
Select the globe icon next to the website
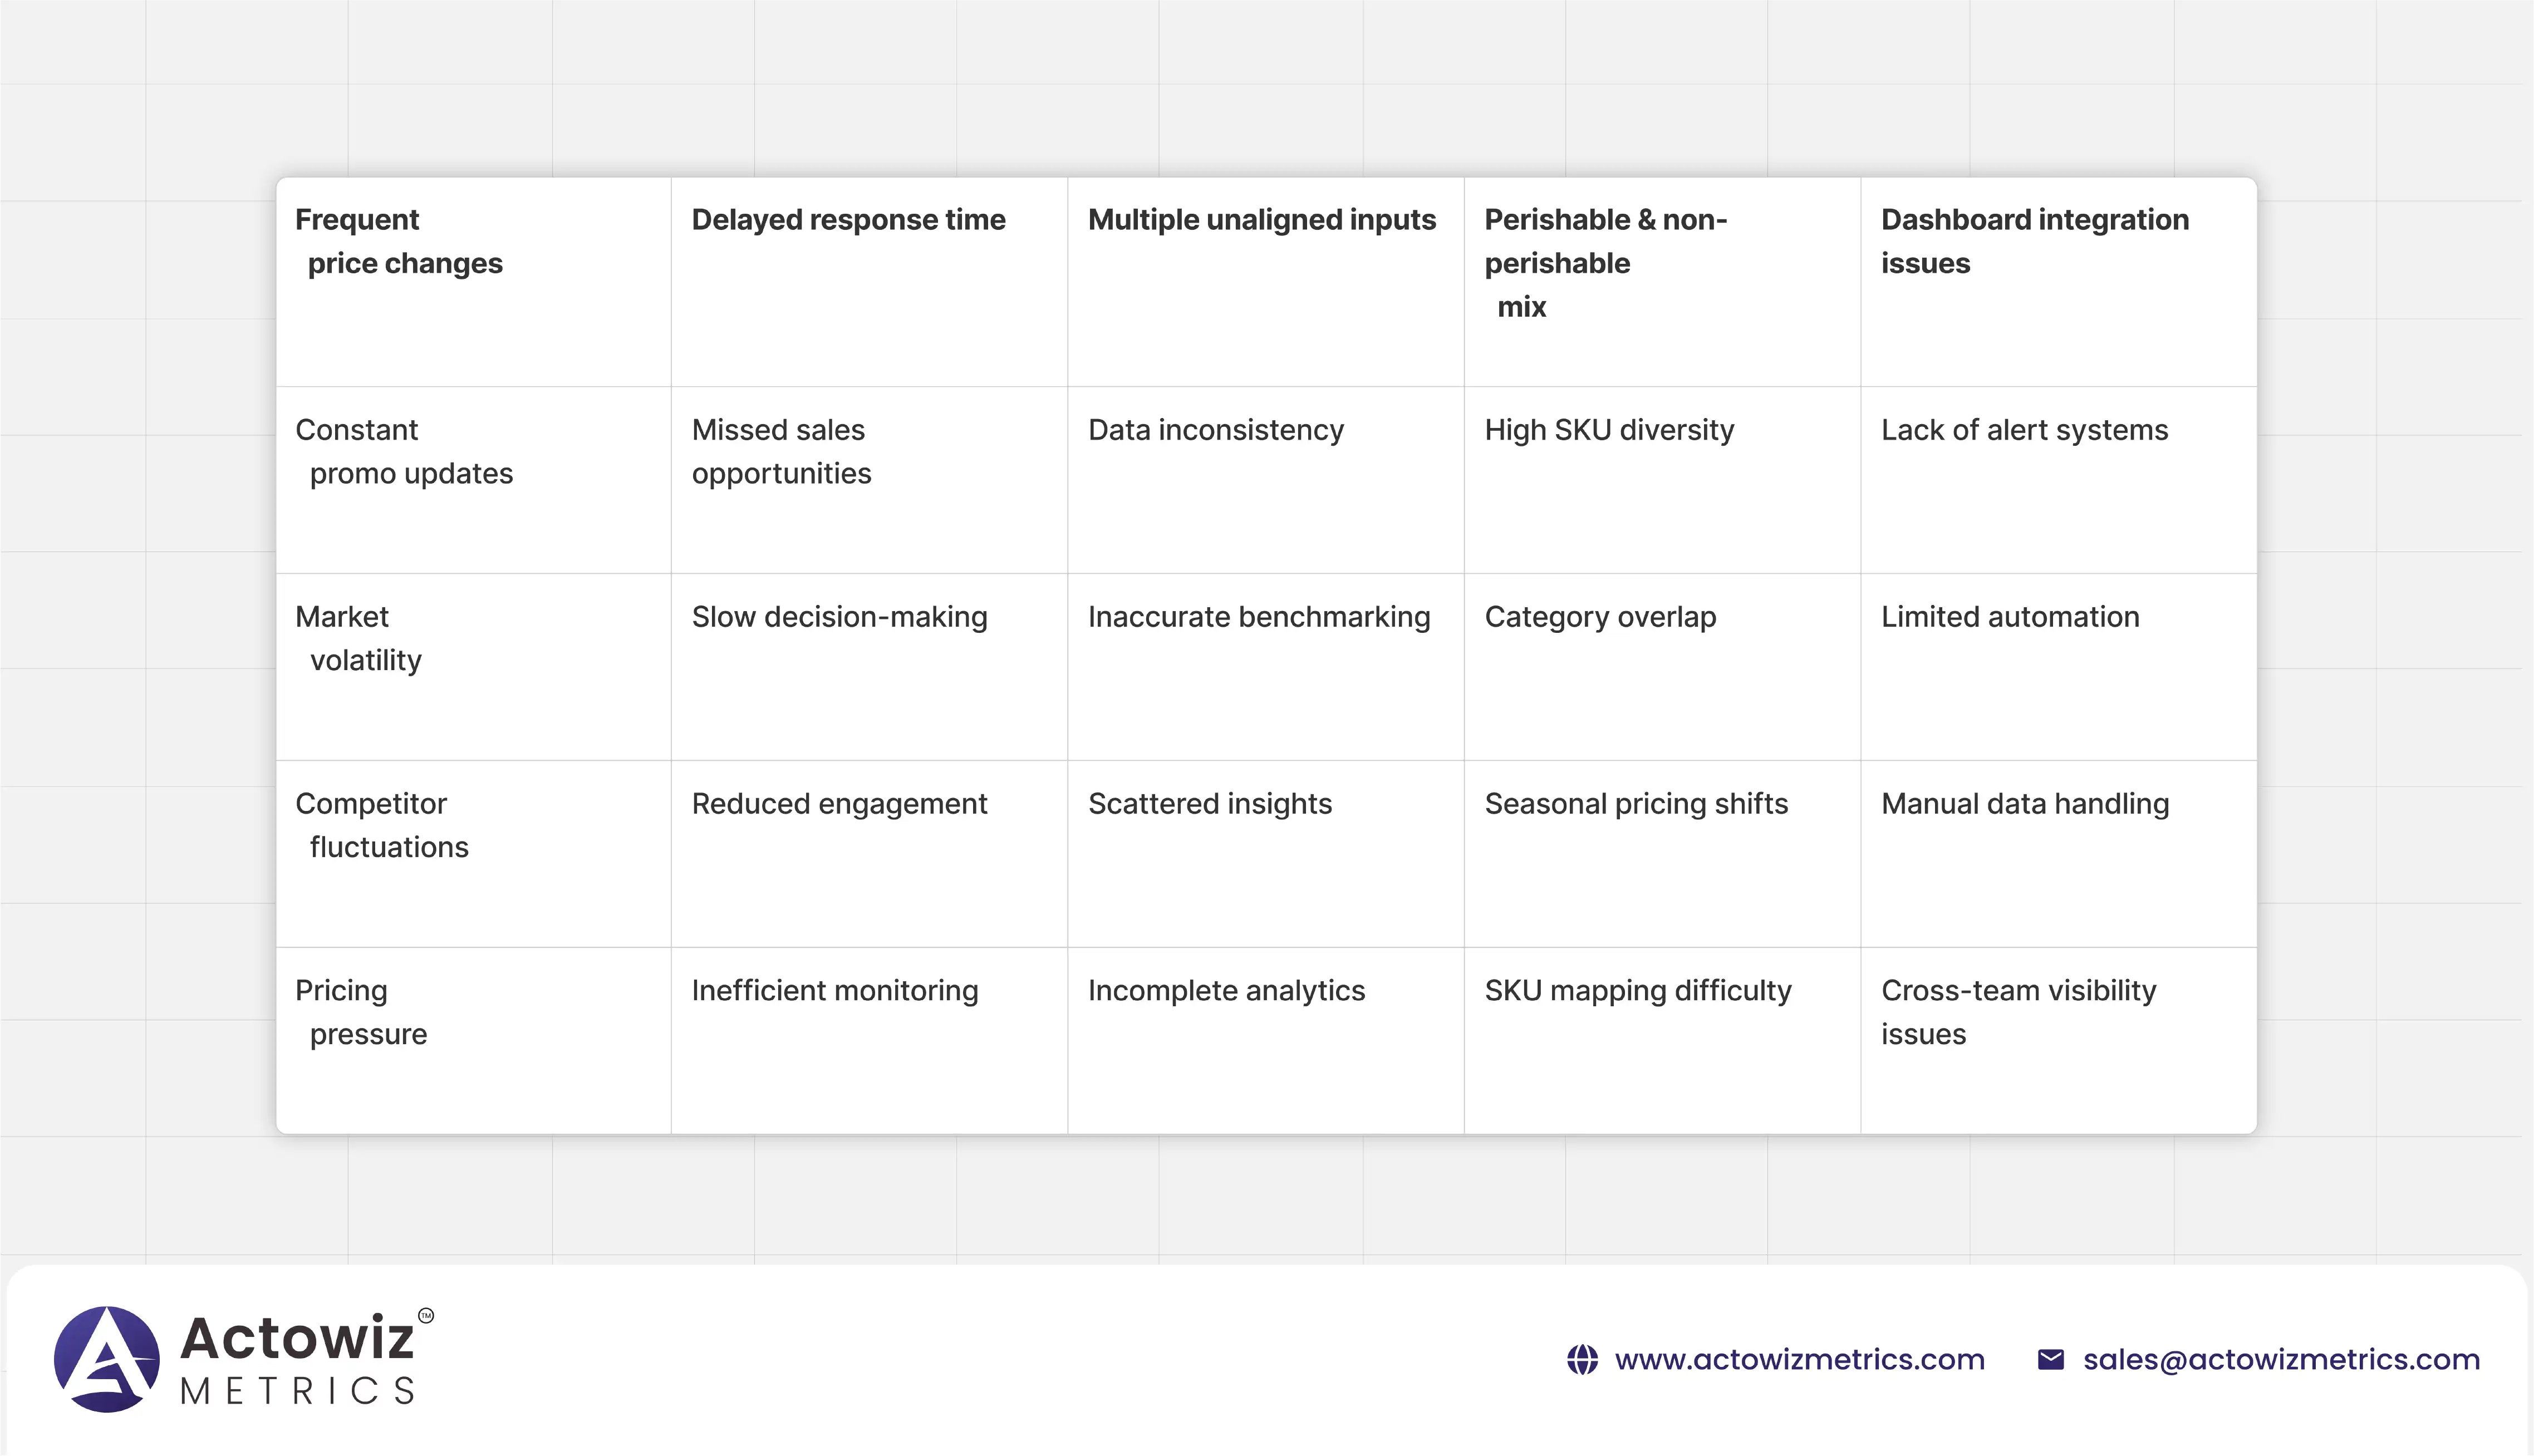click(x=1581, y=1359)
